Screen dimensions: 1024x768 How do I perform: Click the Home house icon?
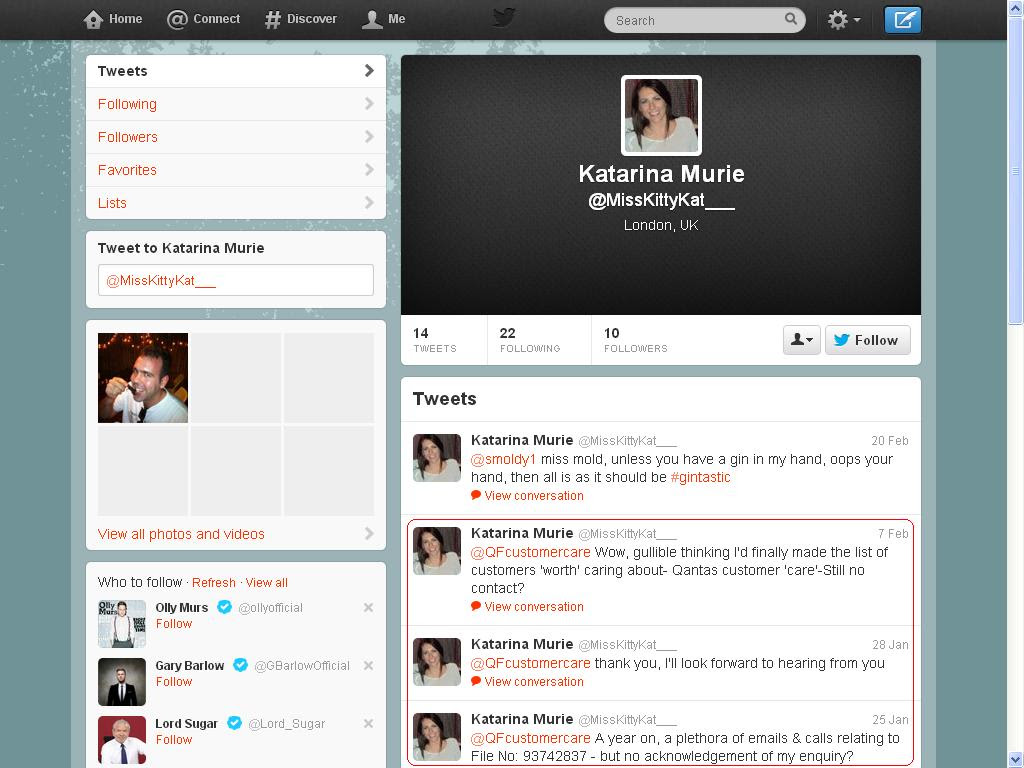pyautogui.click(x=93, y=20)
